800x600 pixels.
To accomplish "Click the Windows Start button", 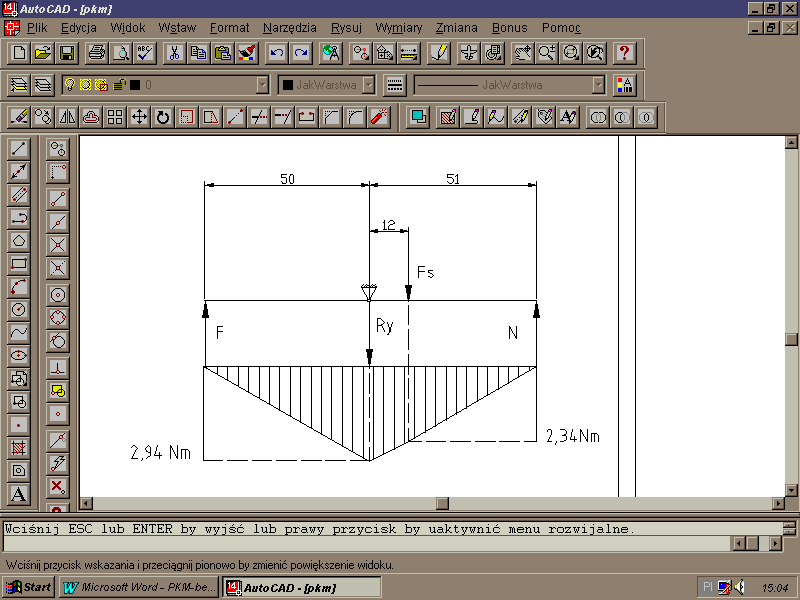I will (x=28, y=587).
